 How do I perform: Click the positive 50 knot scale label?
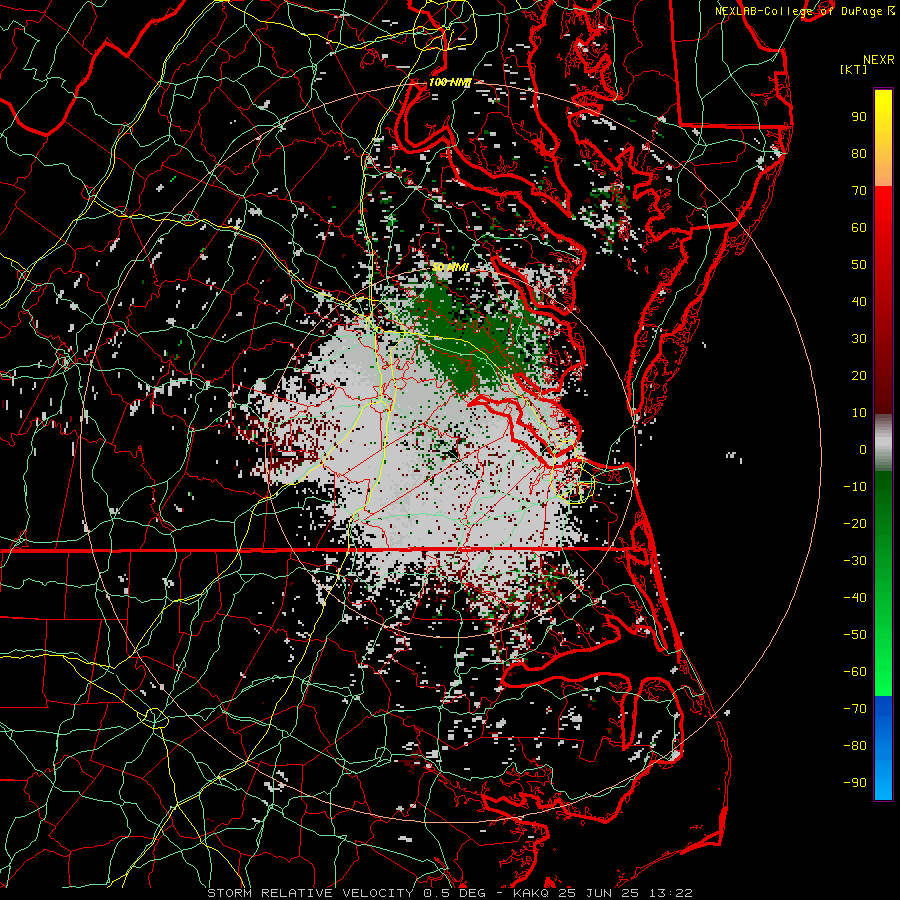tap(859, 265)
